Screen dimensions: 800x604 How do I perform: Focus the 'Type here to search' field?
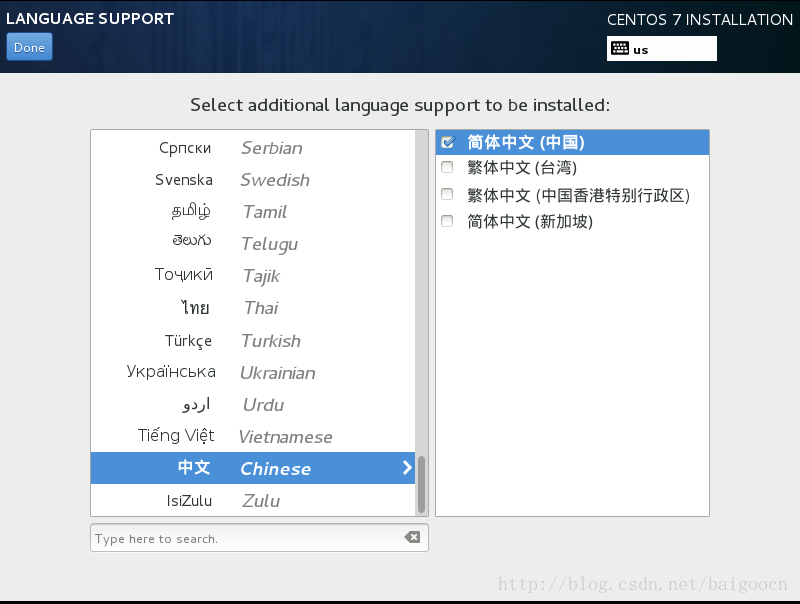coord(245,538)
